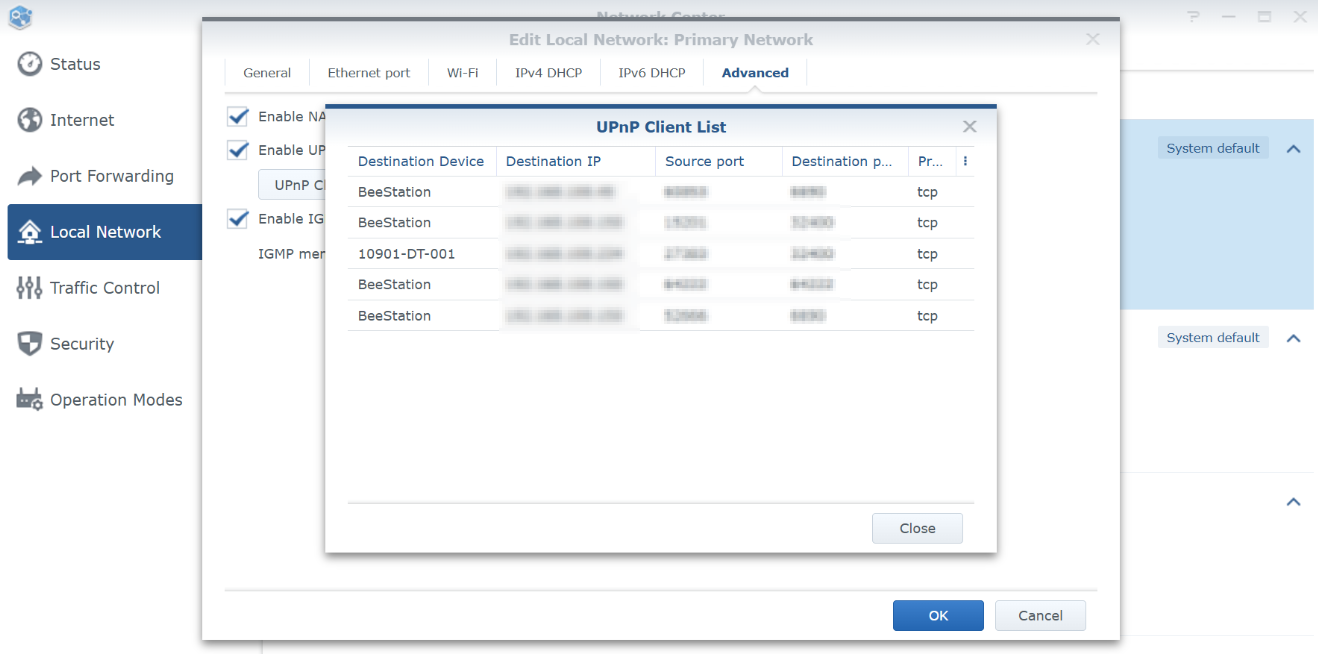This screenshot has height=654, width=1318.
Task: Collapse the second System default network chevron
Action: pyautogui.click(x=1293, y=338)
